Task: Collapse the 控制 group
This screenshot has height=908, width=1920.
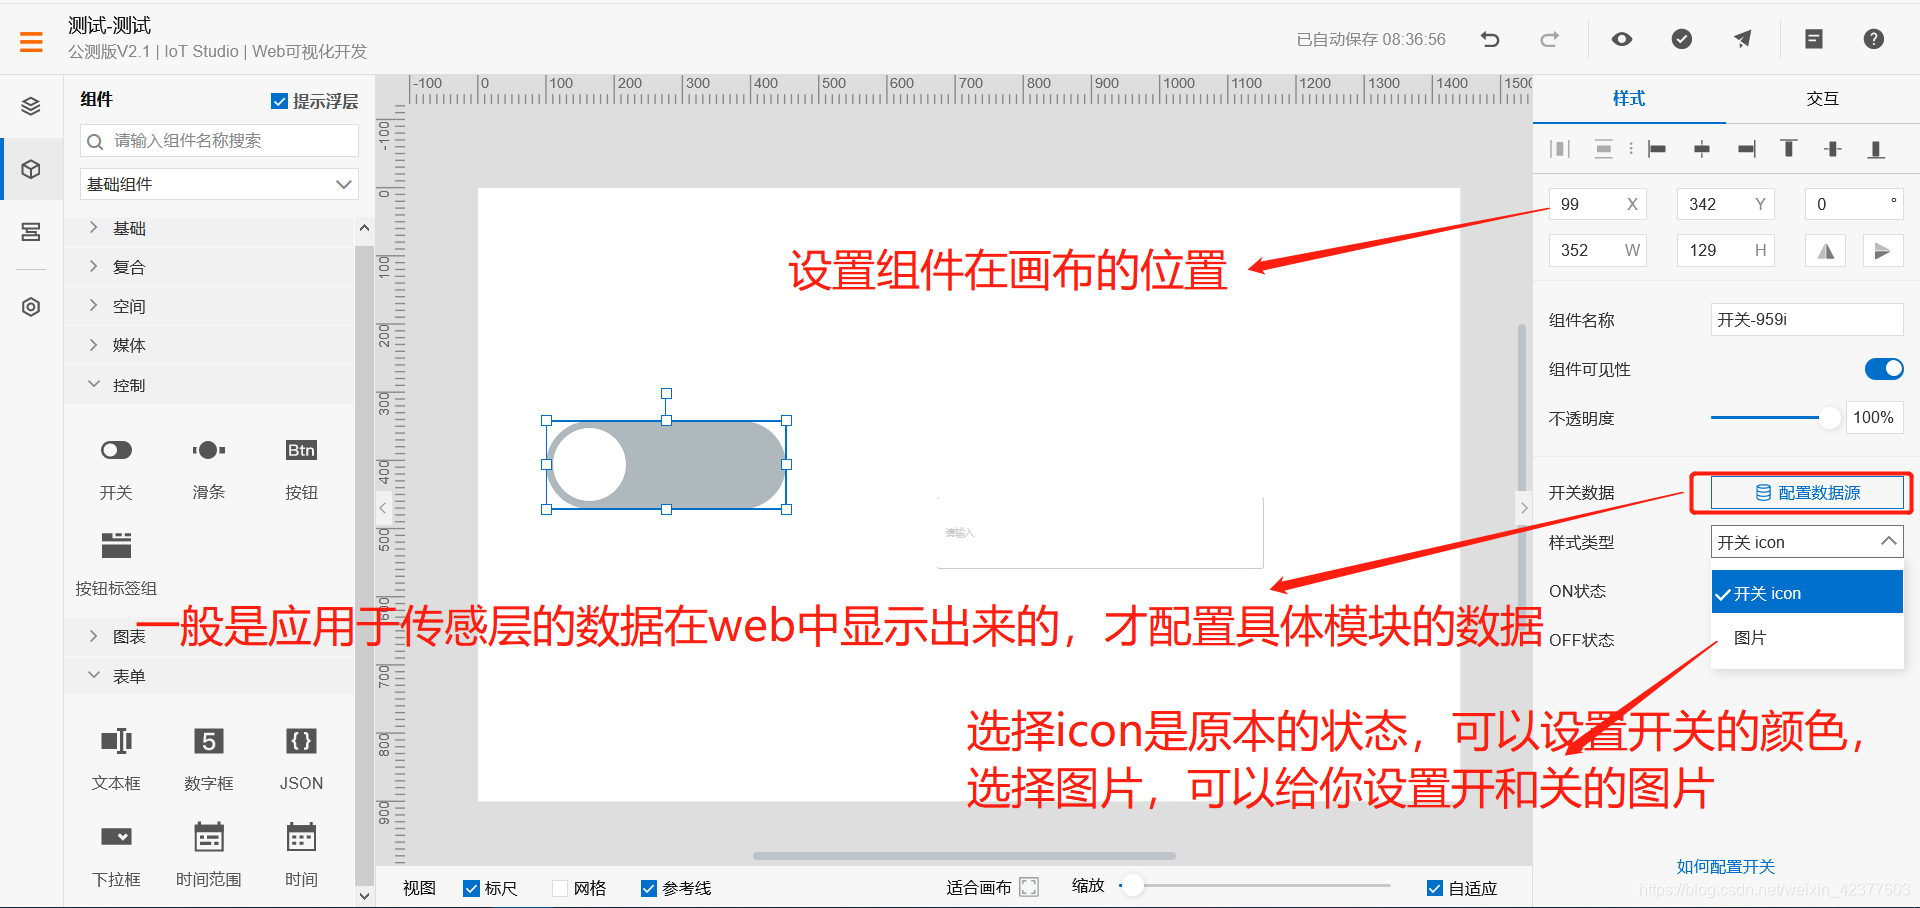Action: pos(209,385)
